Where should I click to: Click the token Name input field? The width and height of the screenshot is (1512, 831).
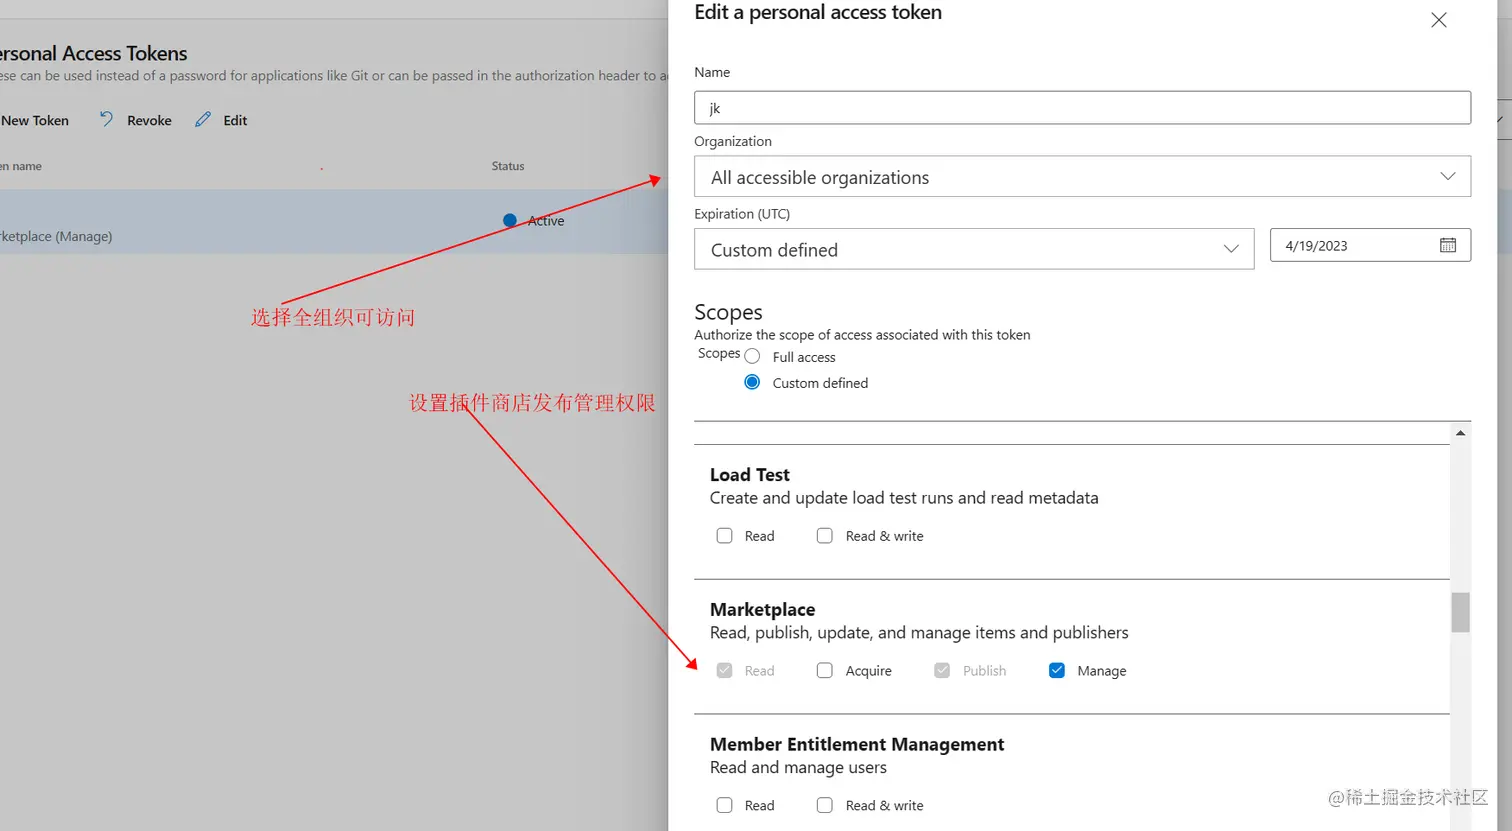pos(1082,108)
